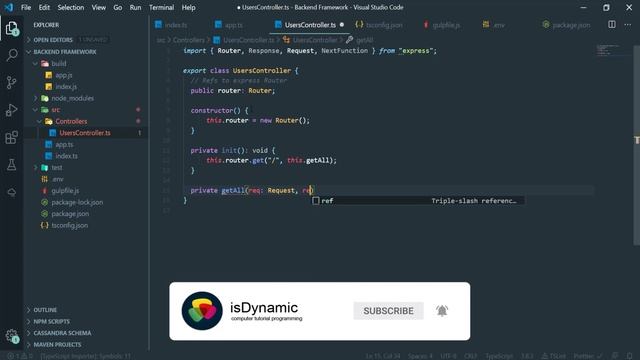
Task: Click notification bell in subscribe banner
Action: click(x=442, y=311)
